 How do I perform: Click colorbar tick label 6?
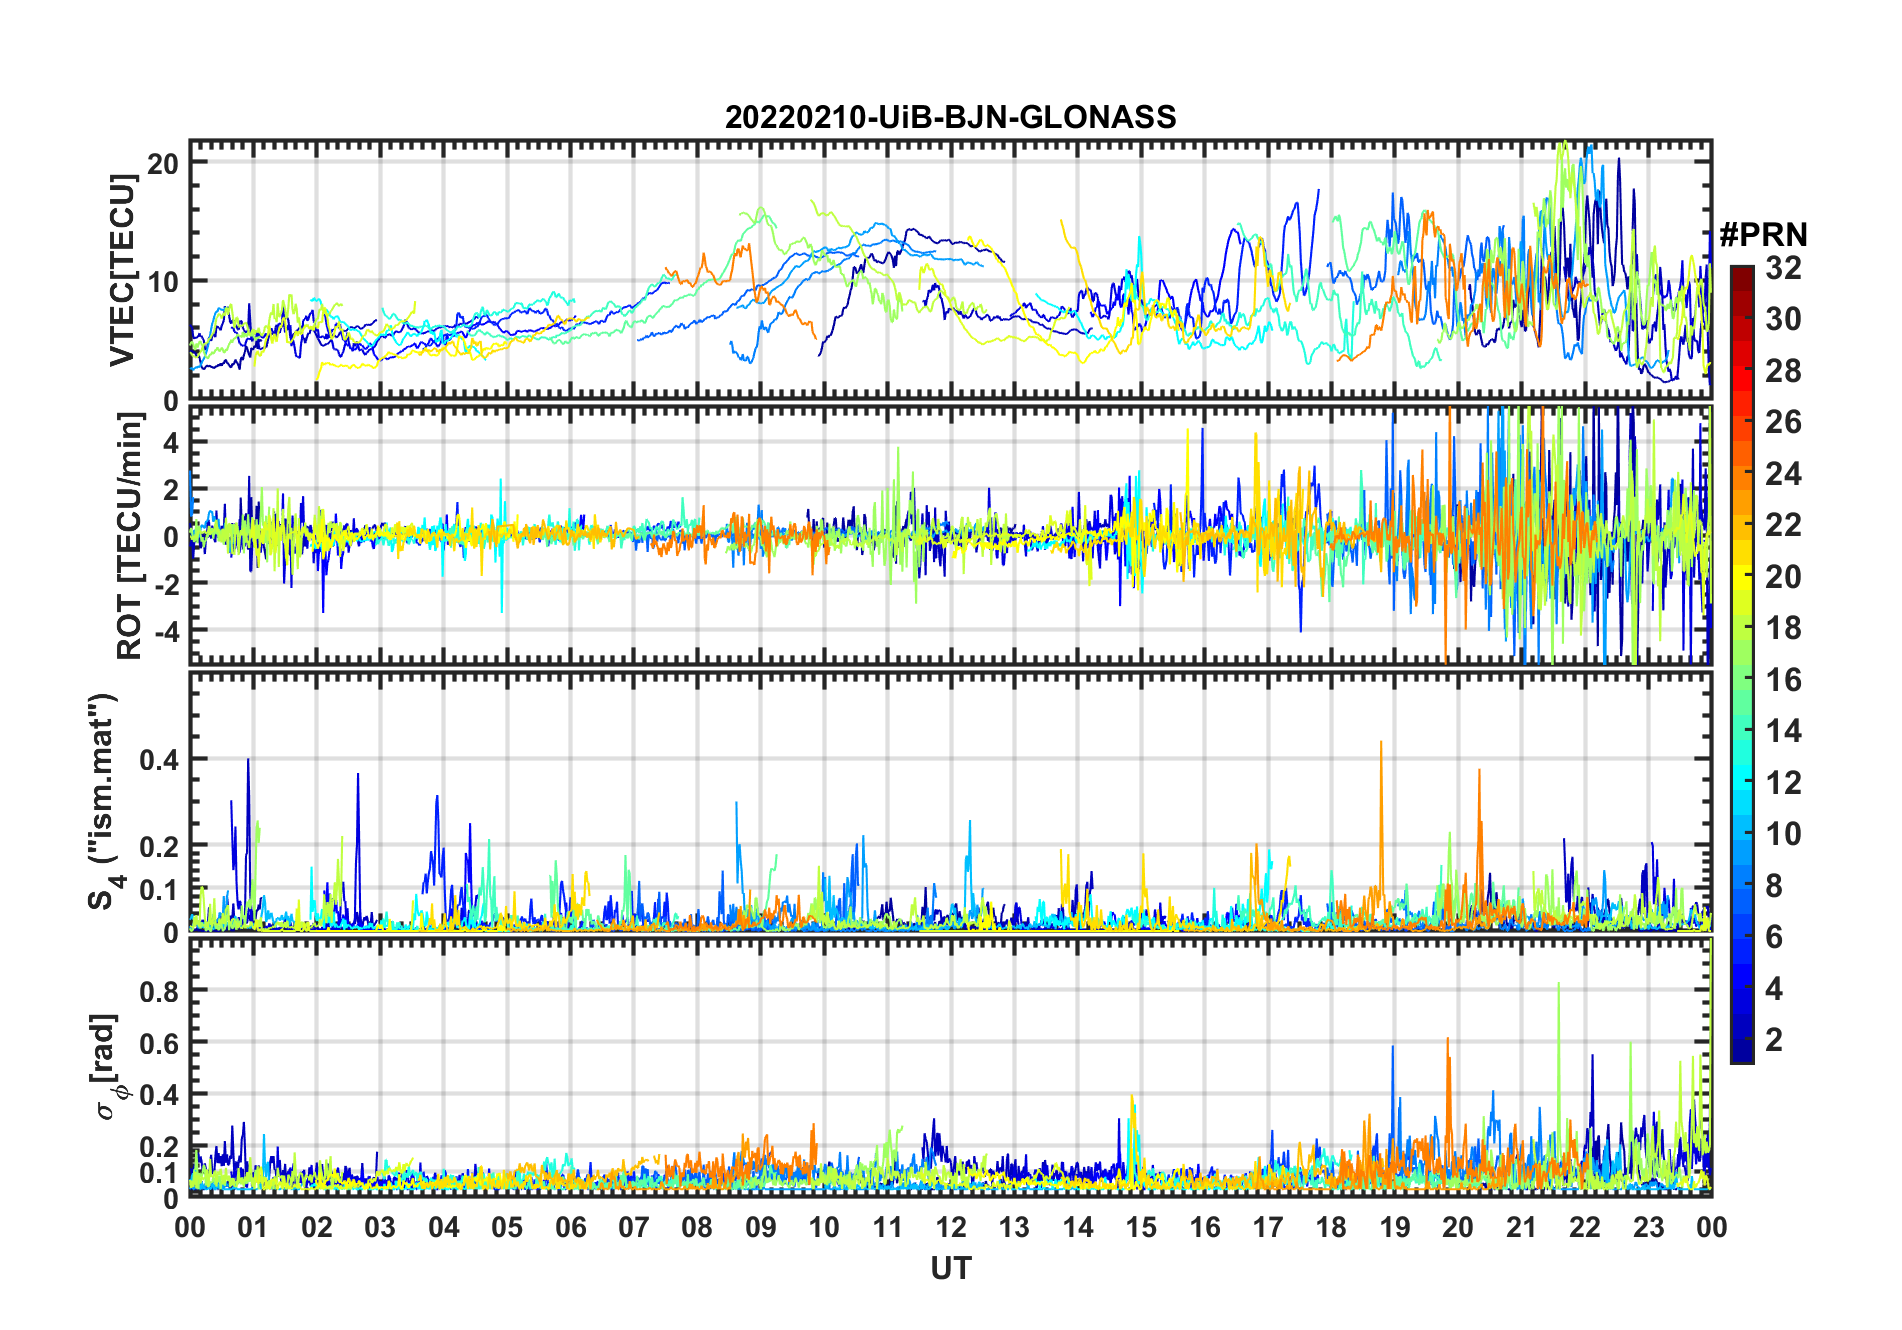[1774, 937]
